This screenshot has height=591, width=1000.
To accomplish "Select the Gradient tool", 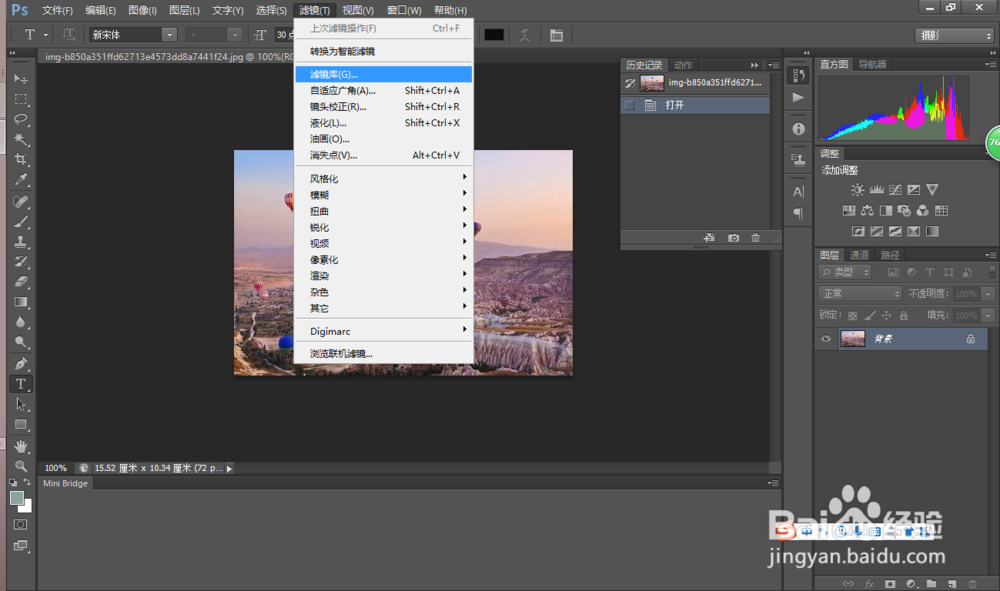I will [20, 302].
